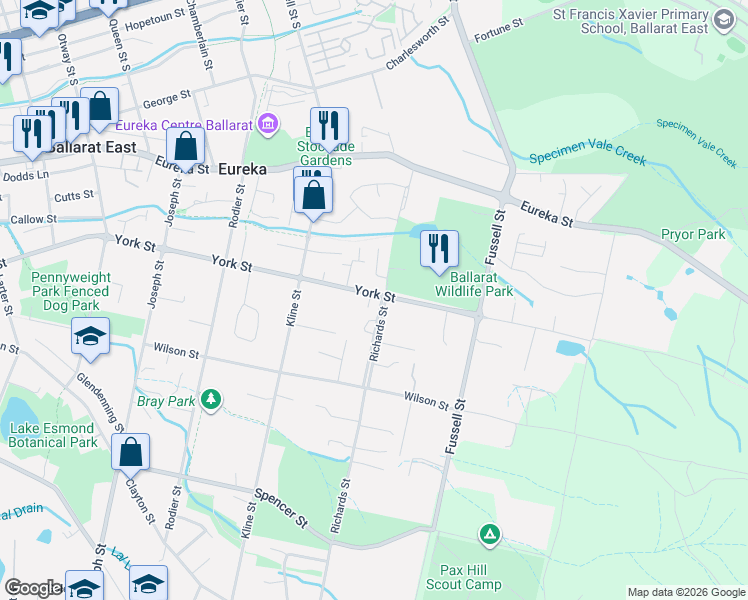
Task: Click the Lake Esmond Botanical Park label
Action: pos(52,435)
